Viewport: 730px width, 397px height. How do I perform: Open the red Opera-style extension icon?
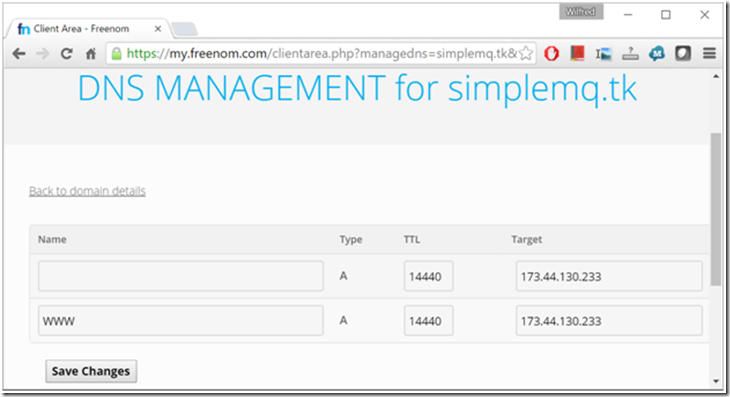click(551, 54)
